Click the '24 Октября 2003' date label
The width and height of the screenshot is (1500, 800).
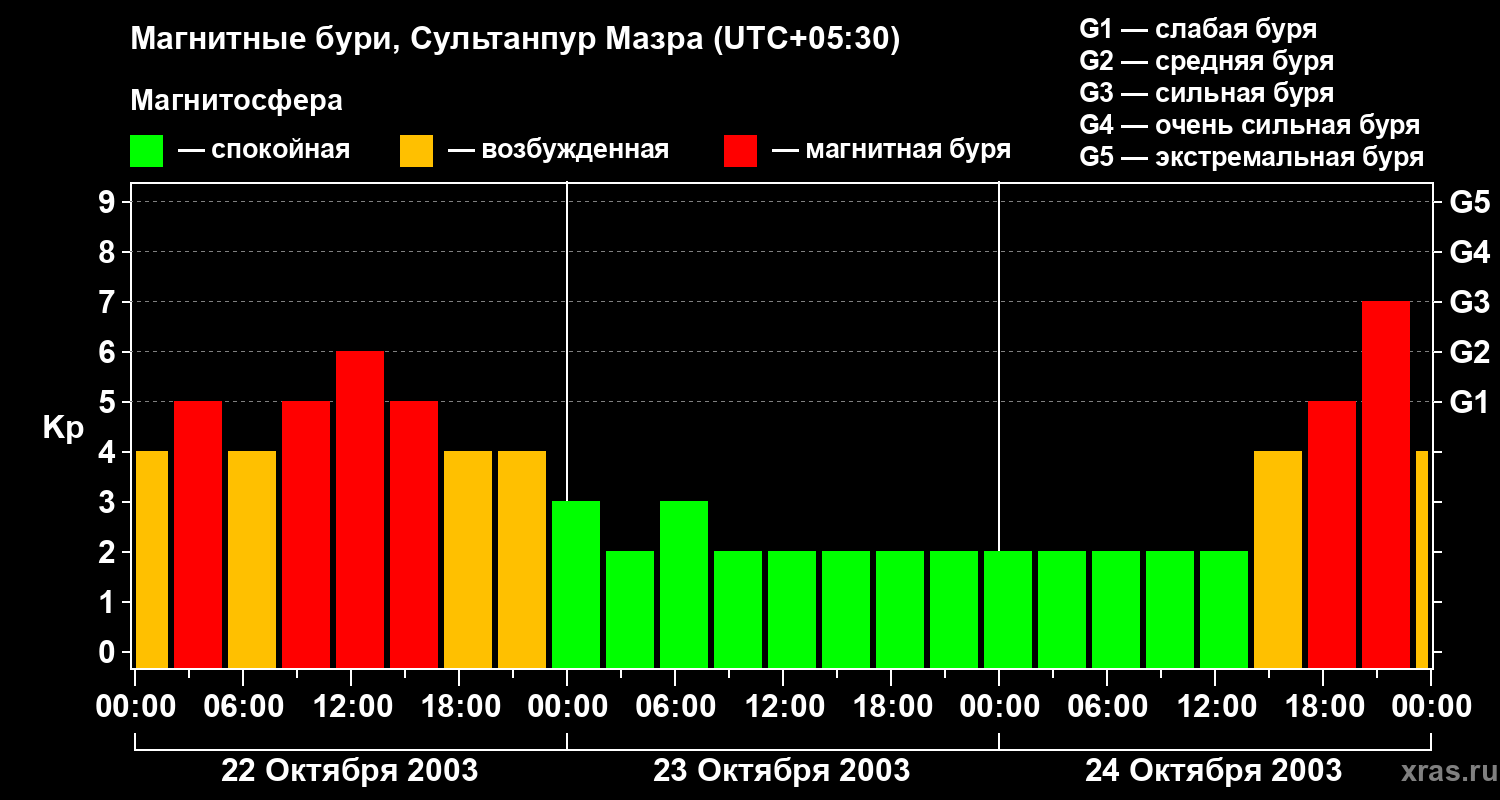[x=1214, y=771]
